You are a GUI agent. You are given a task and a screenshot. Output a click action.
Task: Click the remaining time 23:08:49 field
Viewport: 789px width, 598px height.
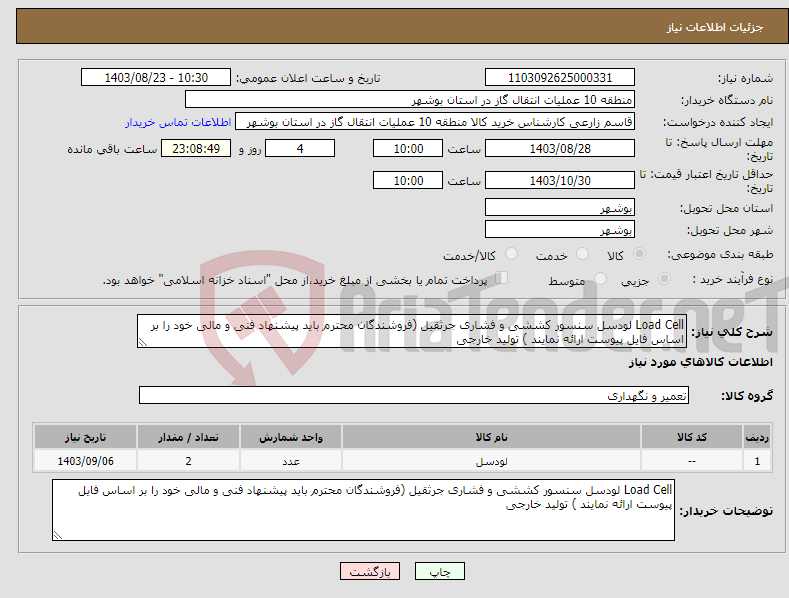[196, 148]
